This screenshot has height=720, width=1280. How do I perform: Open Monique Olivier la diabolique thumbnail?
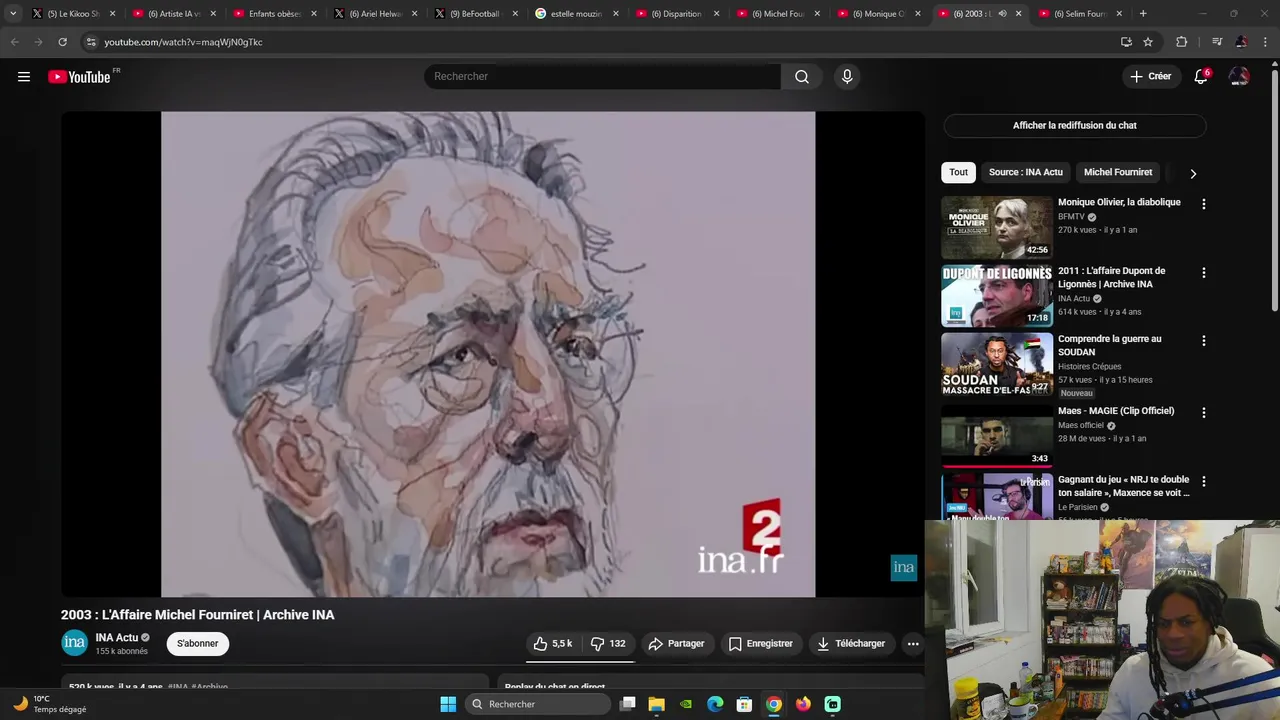click(997, 228)
